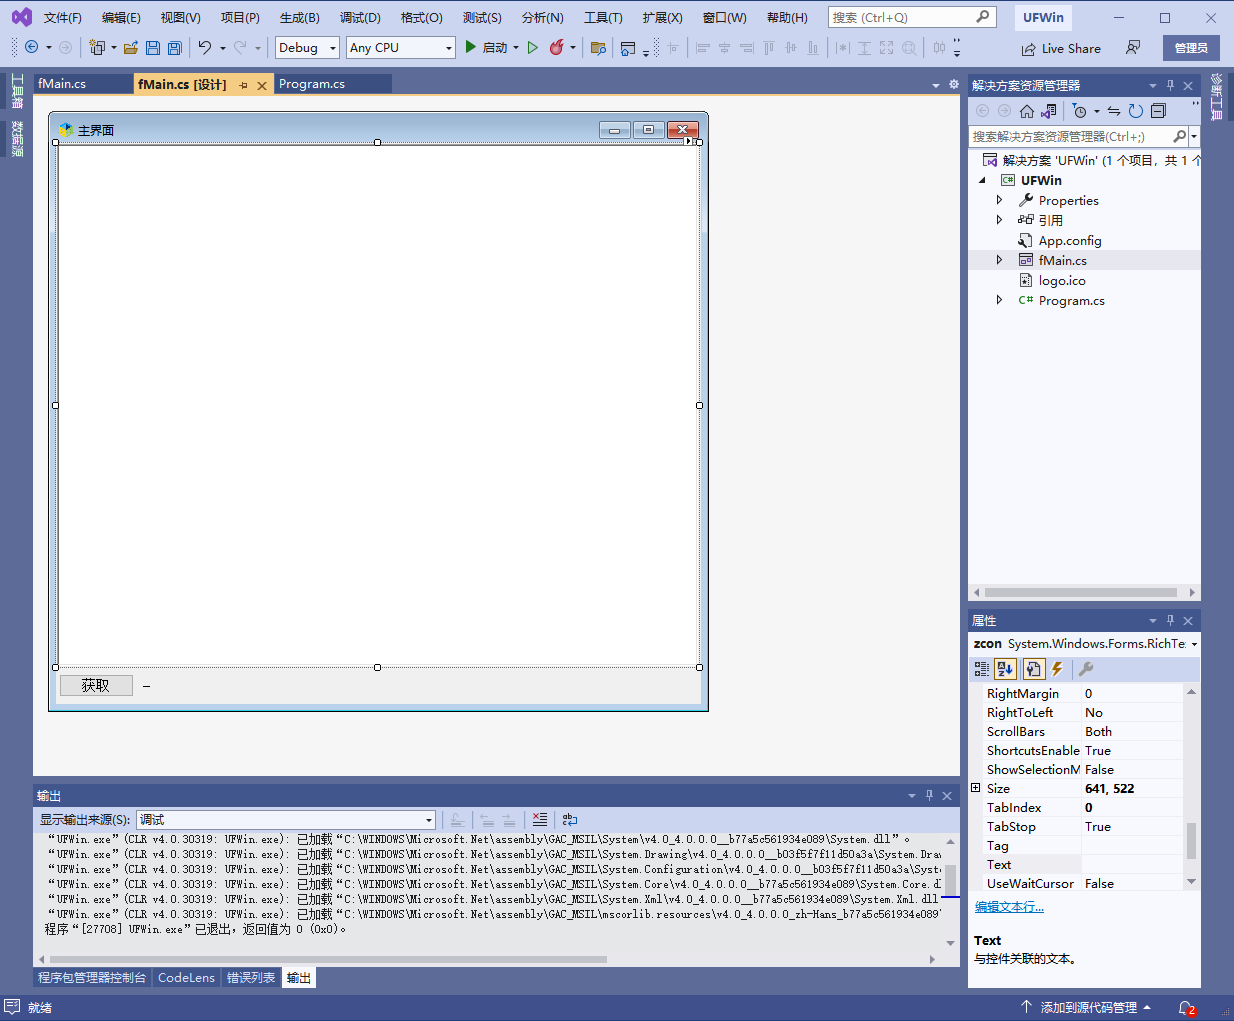Screen dimensions: 1234x1021
Task: Click the Hot Reload flame icon
Action: 557,47
